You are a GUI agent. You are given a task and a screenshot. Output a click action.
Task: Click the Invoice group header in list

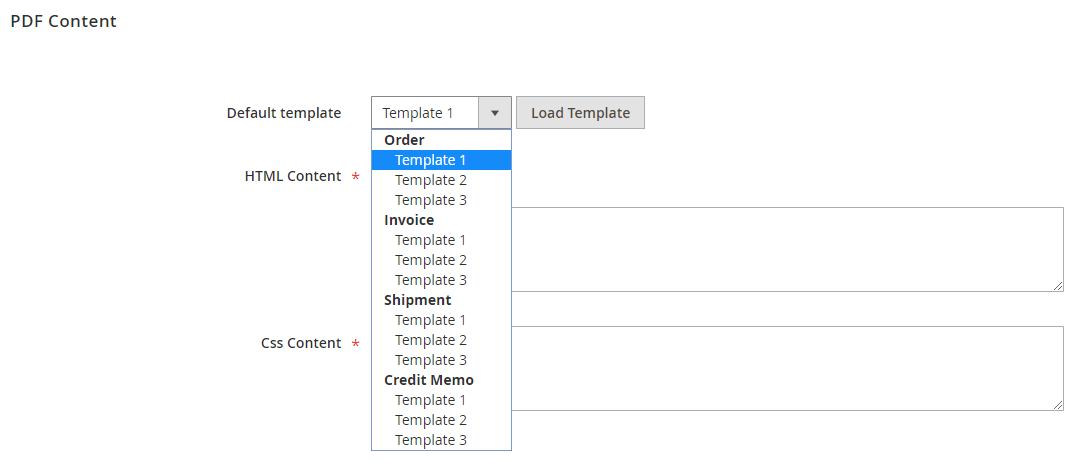tap(409, 220)
